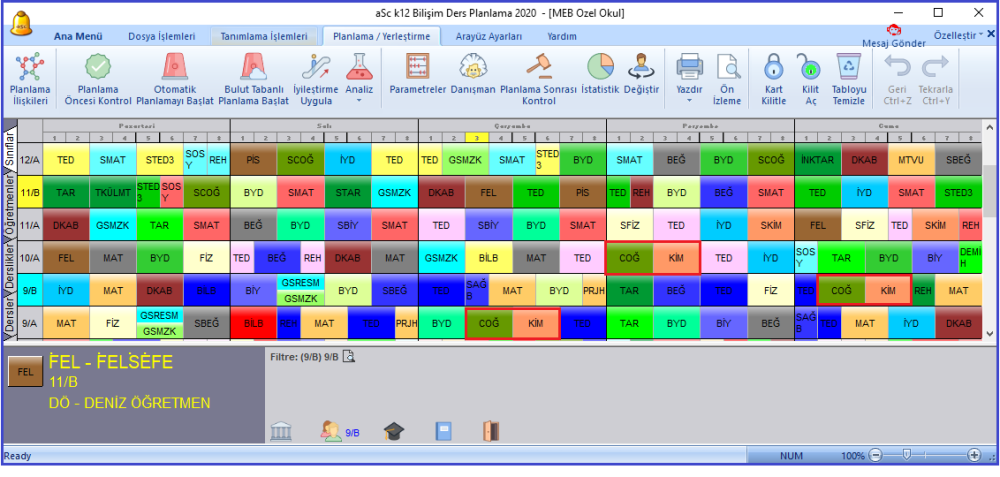
Task: Select the 11/B class row header
Action: (x=30, y=192)
